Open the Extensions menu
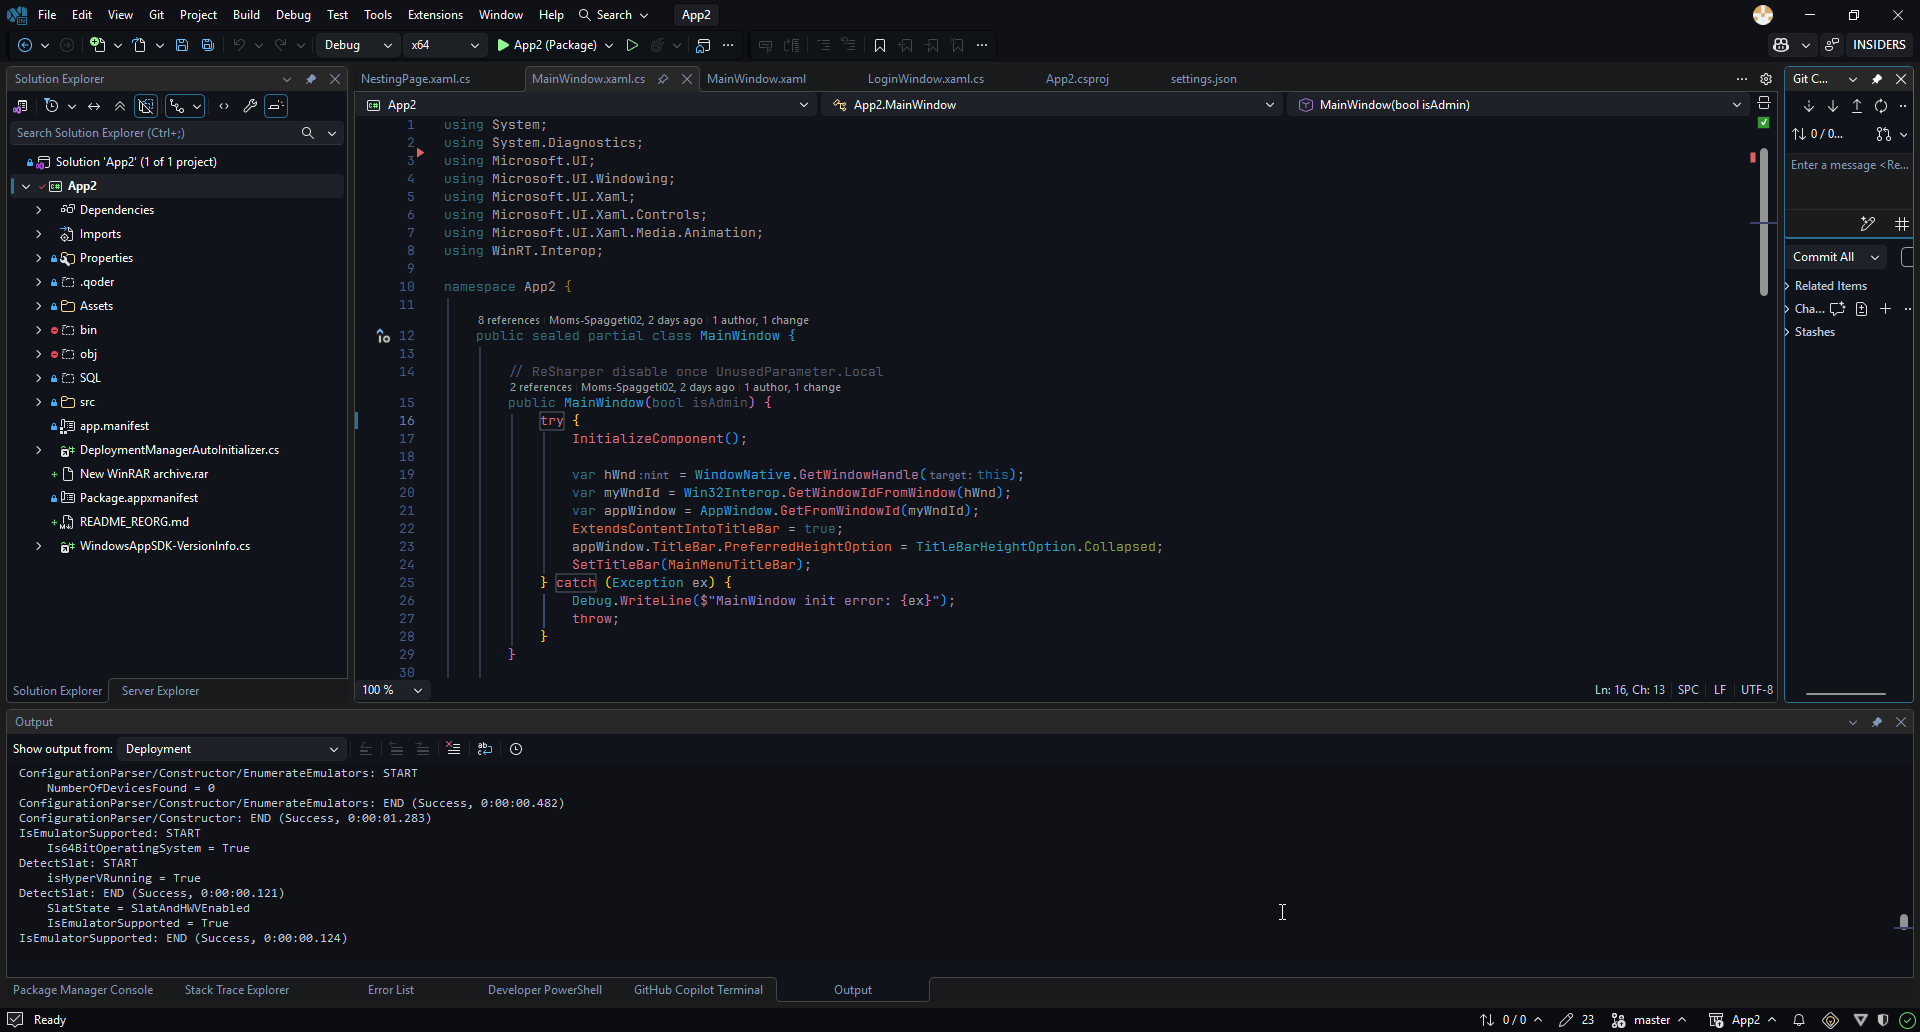Image resolution: width=1920 pixels, height=1032 pixels. (435, 15)
